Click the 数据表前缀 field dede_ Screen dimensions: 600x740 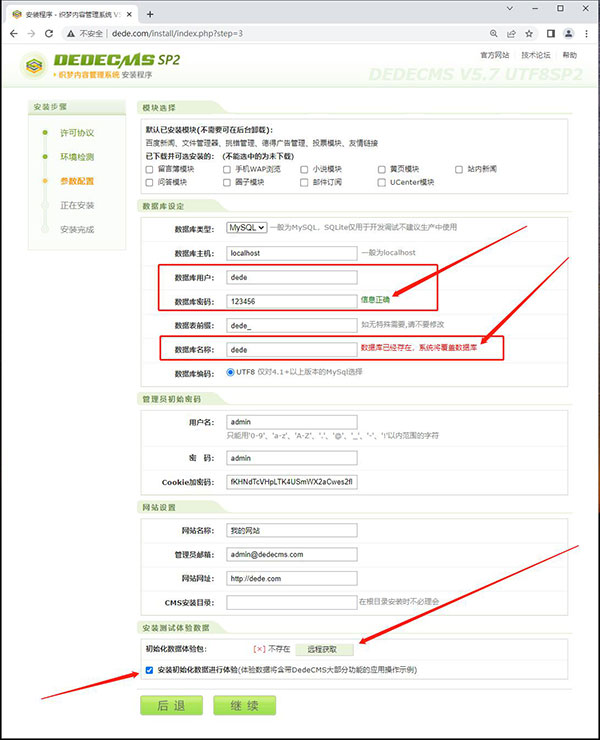click(x=292, y=325)
